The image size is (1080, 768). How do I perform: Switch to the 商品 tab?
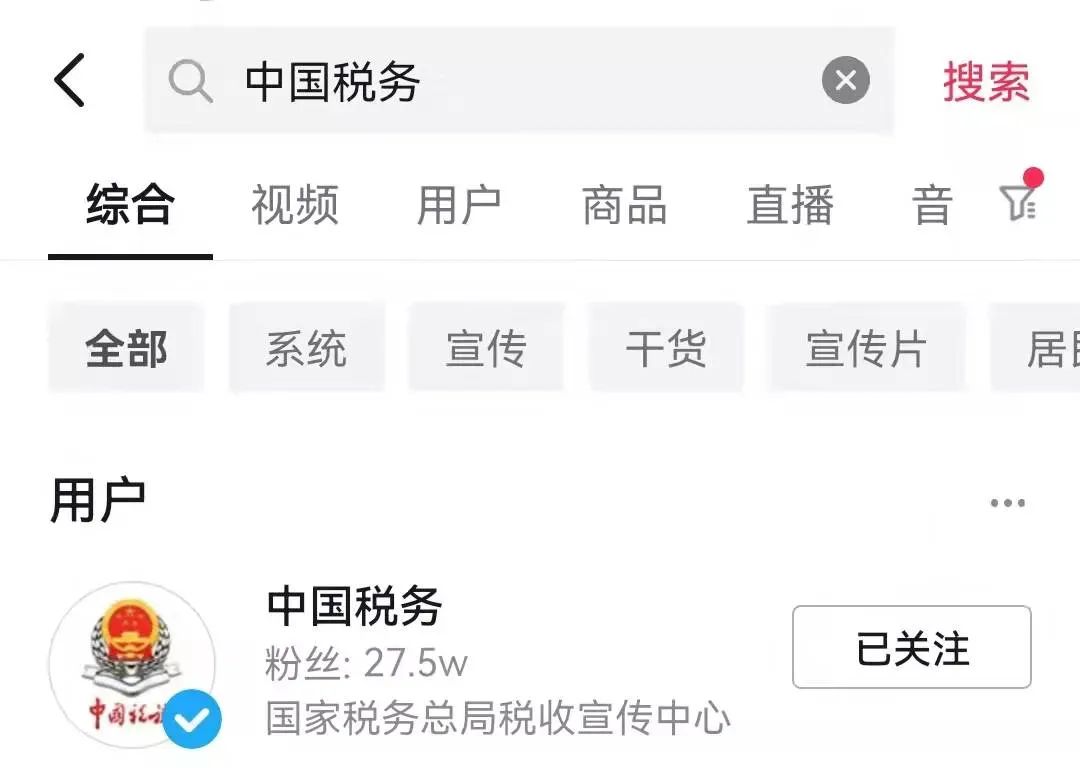tap(625, 205)
